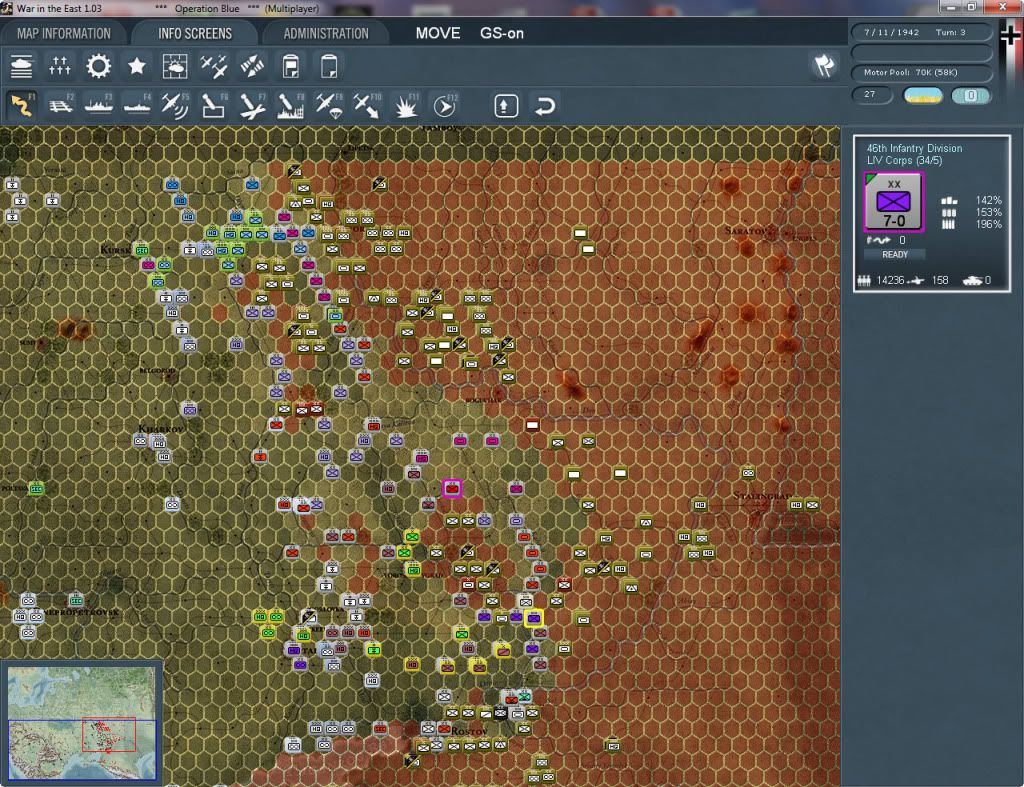Click the upload/save upward arrow button
Image resolution: width=1024 pixels, height=787 pixels.
pyautogui.click(x=506, y=106)
